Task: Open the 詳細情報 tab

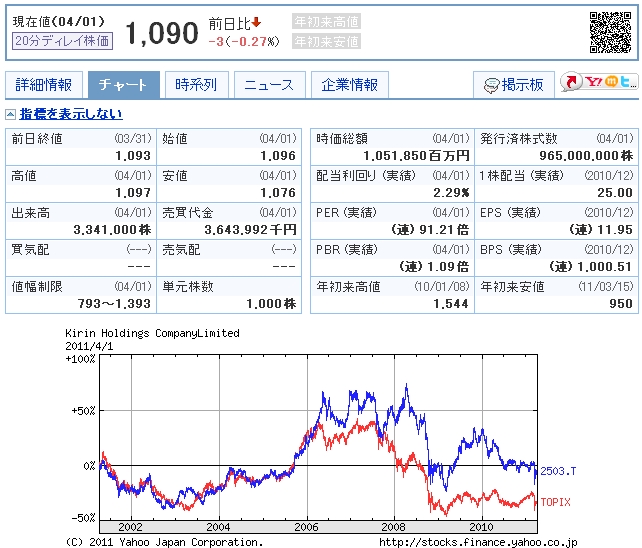Action: [44, 85]
